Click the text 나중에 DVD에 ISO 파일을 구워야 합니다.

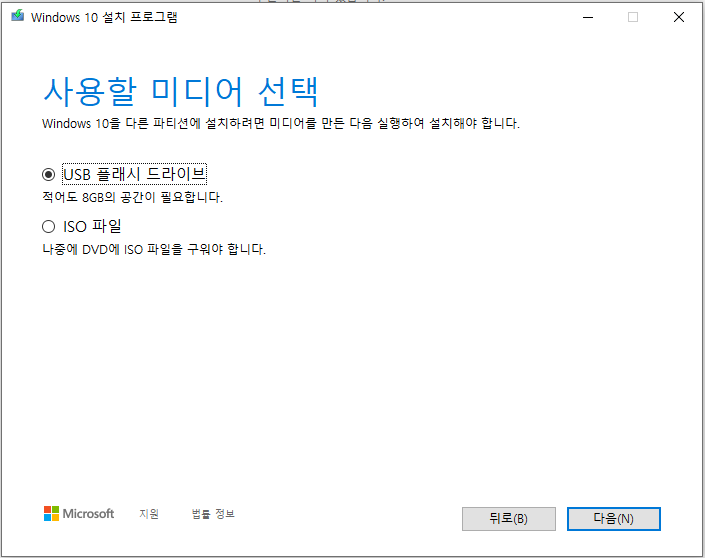(x=154, y=249)
